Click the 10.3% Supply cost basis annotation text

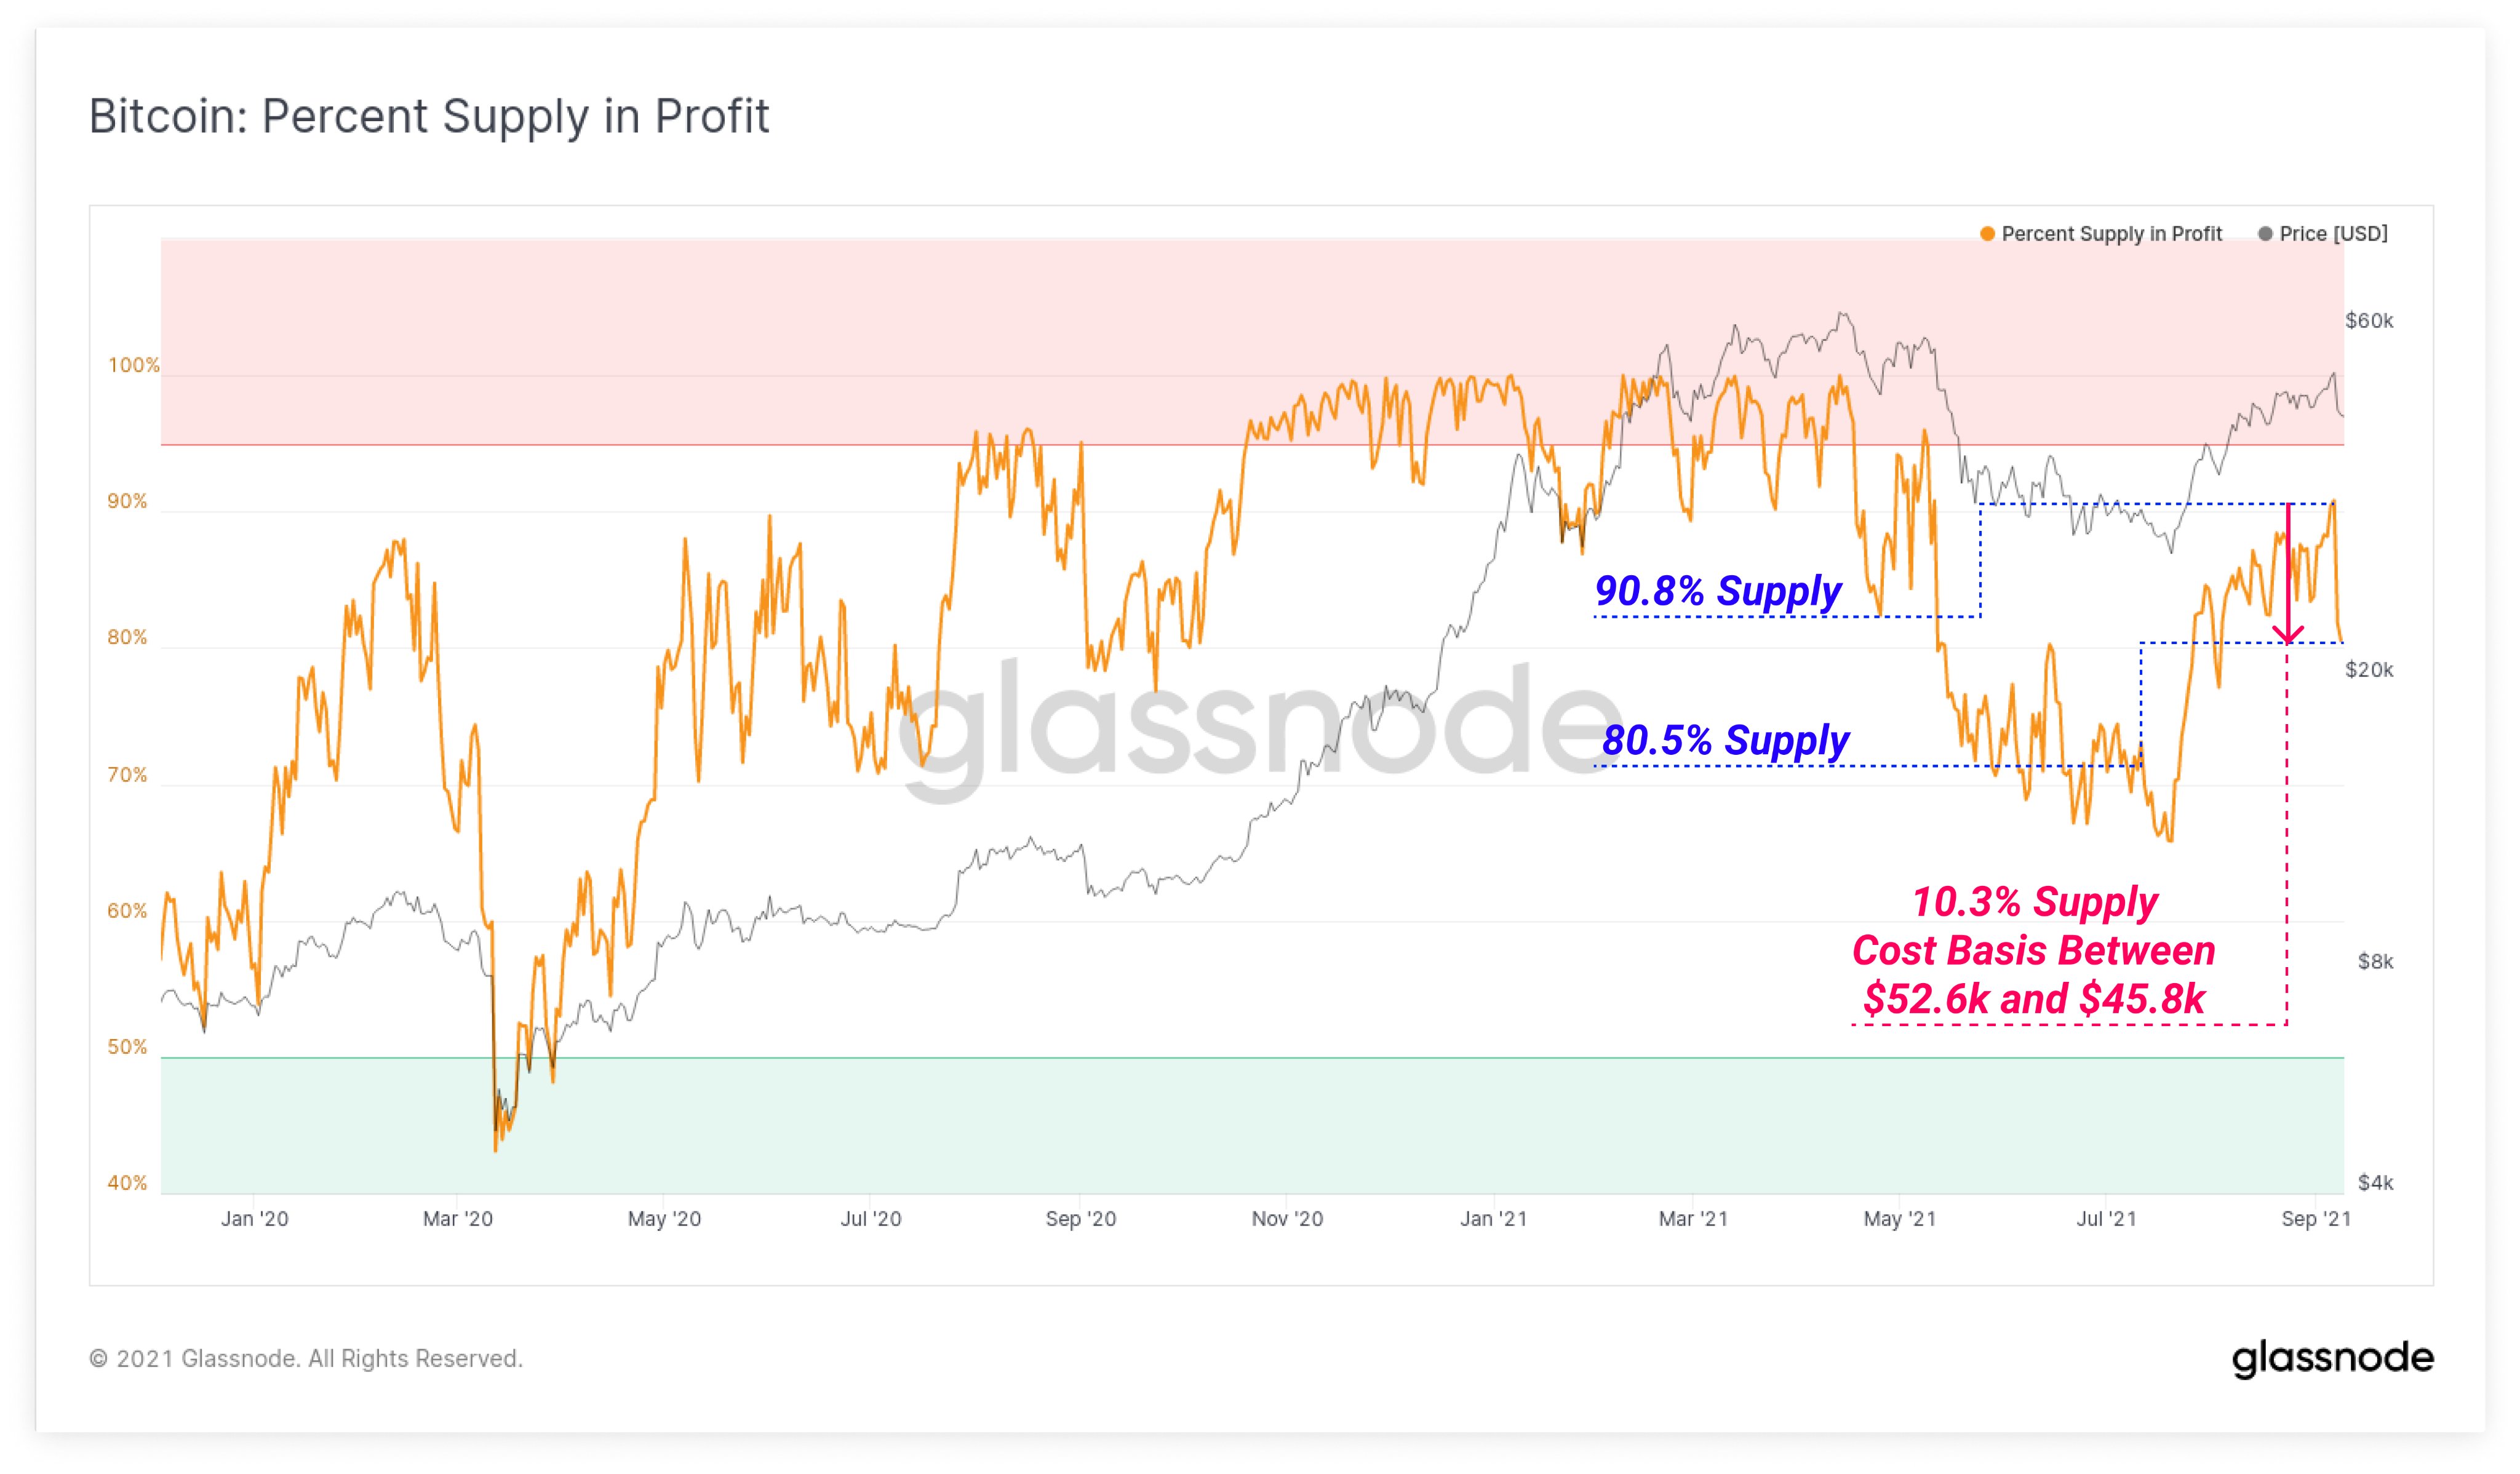[2033, 950]
